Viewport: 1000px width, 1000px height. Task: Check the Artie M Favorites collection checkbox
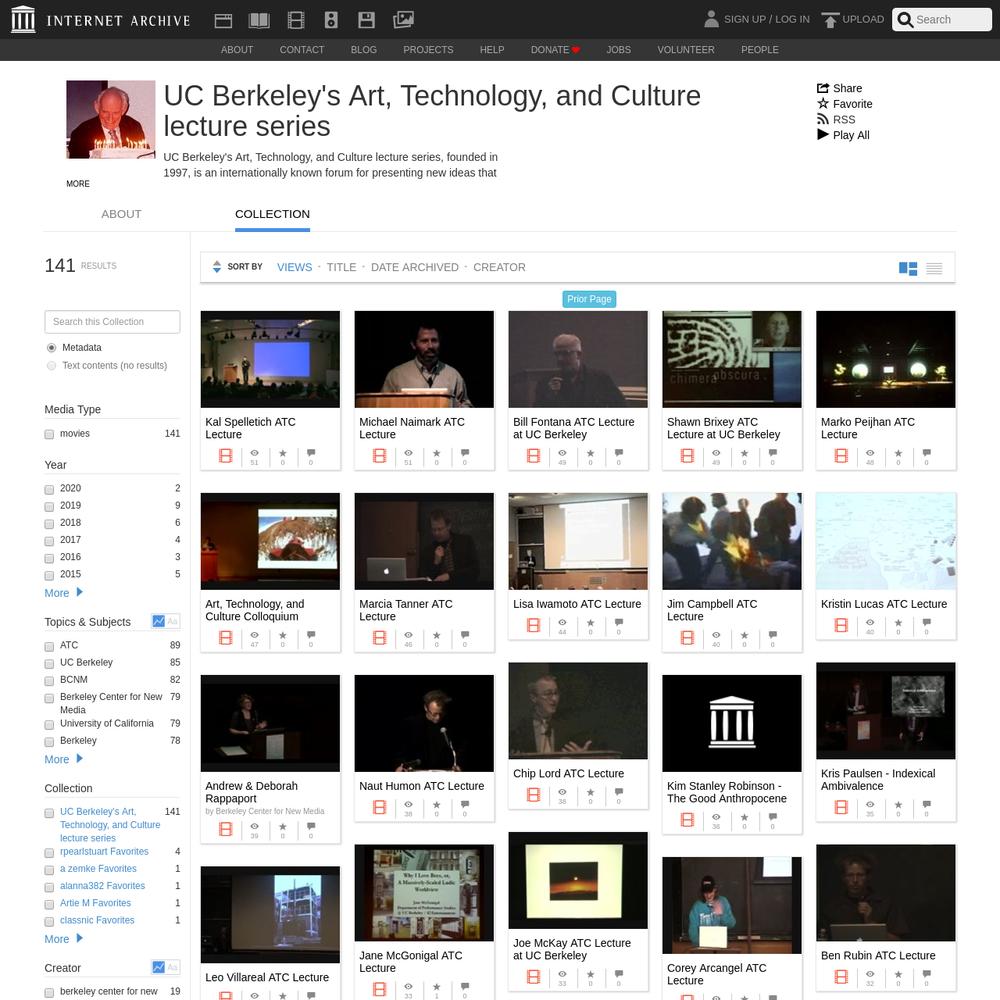pos(49,904)
